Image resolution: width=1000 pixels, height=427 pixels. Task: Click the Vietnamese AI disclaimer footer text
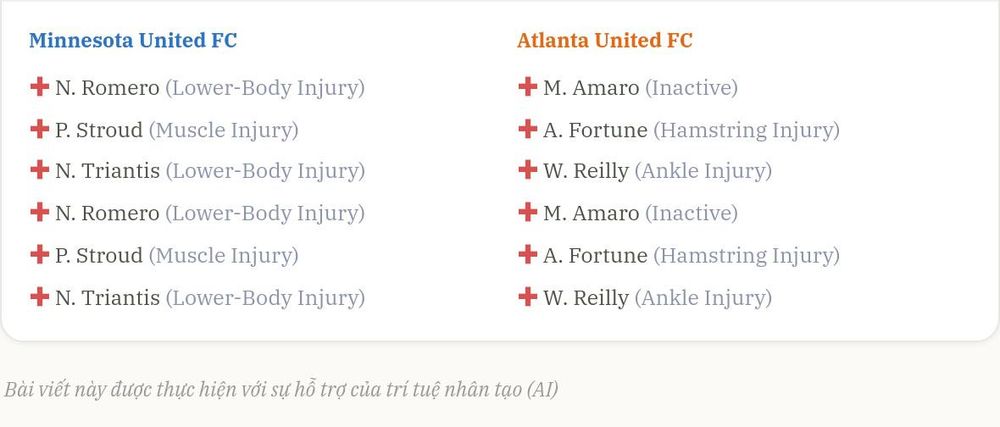(281, 389)
